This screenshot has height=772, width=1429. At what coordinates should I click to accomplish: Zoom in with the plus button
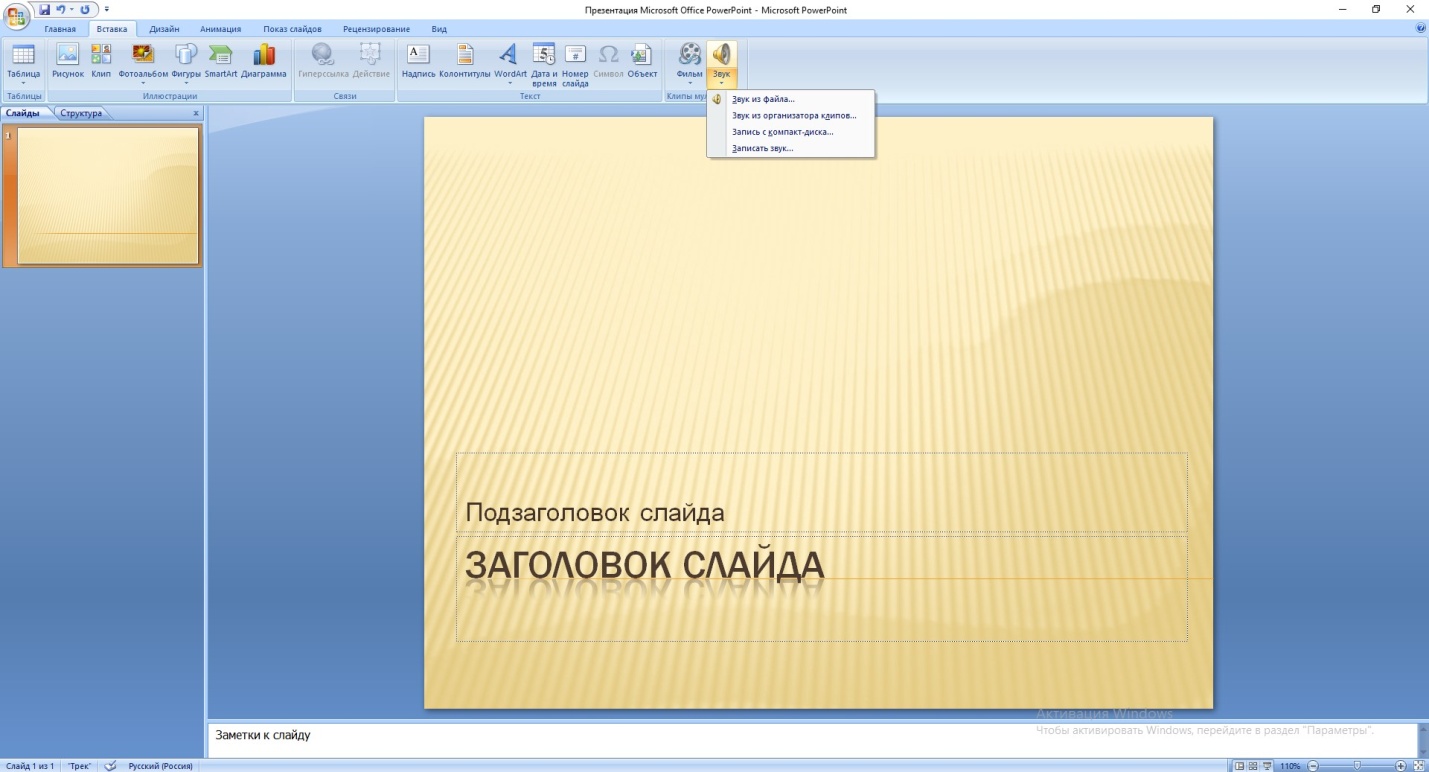[1401, 765]
